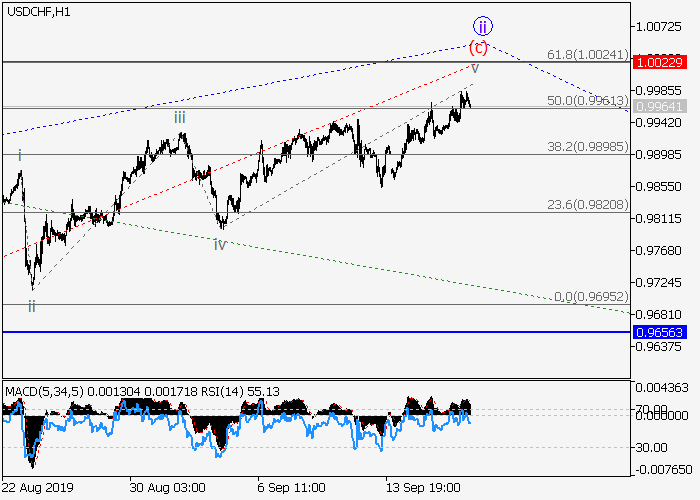
Task: Click the wave iv label at the low
Action: coord(219,243)
